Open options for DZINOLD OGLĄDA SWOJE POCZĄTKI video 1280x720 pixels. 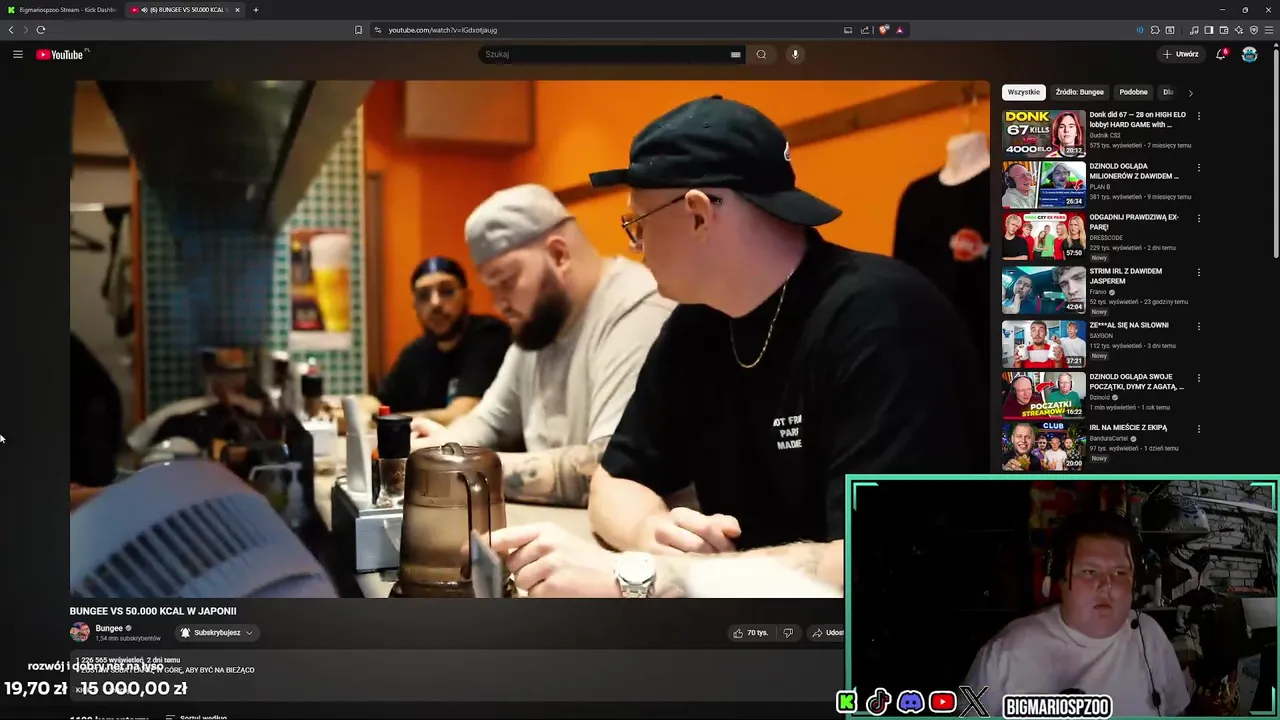[1198, 378]
